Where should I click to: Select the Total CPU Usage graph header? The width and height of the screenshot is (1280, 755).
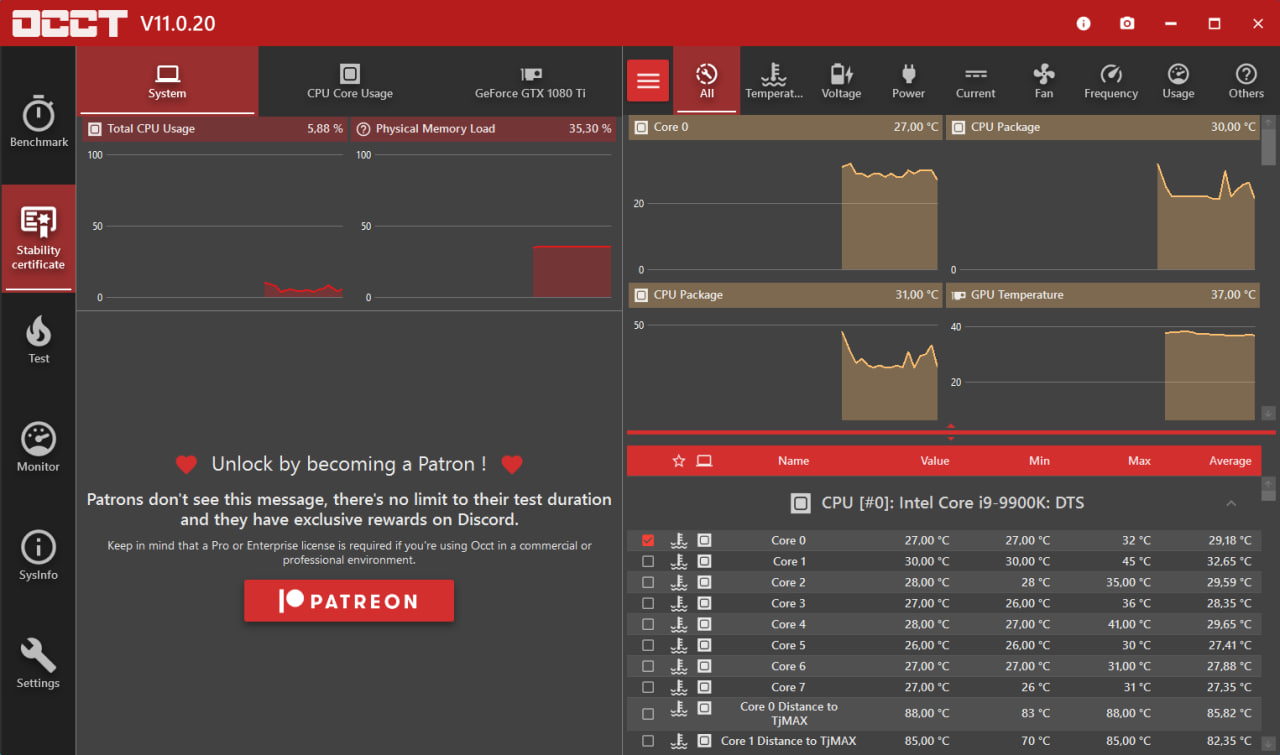point(215,128)
